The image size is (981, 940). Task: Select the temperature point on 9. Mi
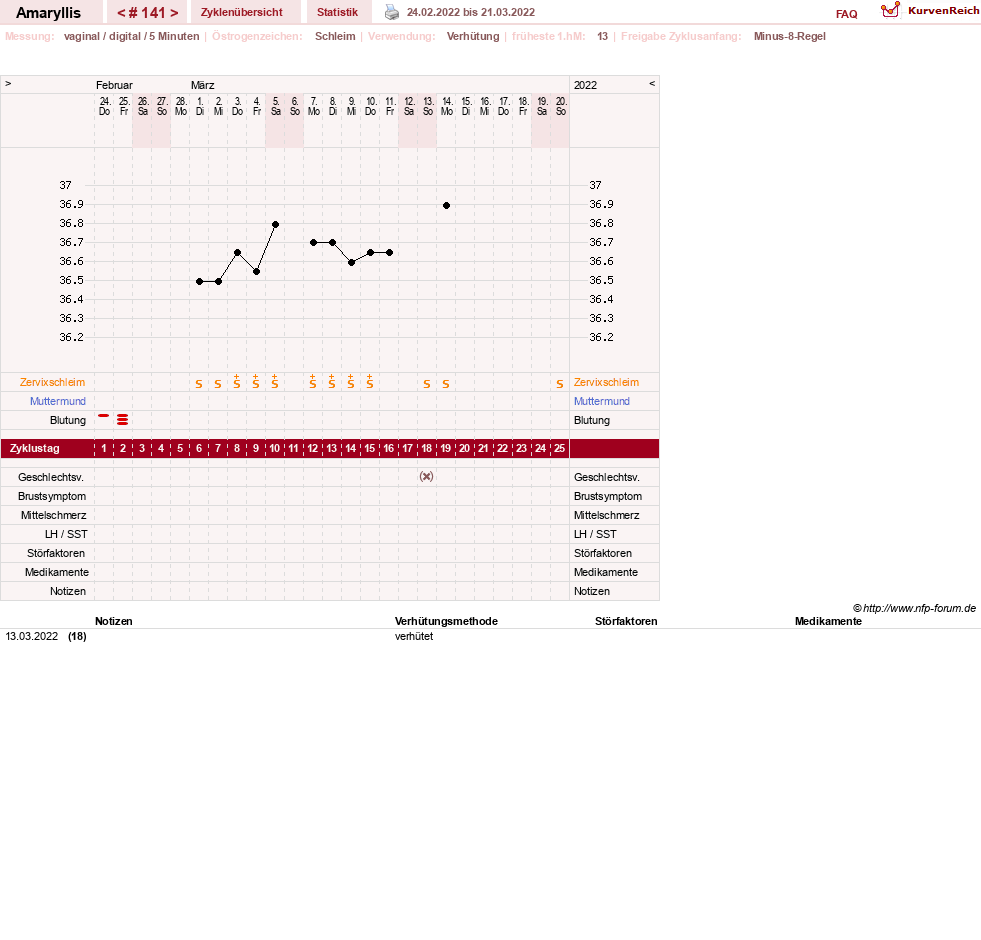click(x=352, y=263)
